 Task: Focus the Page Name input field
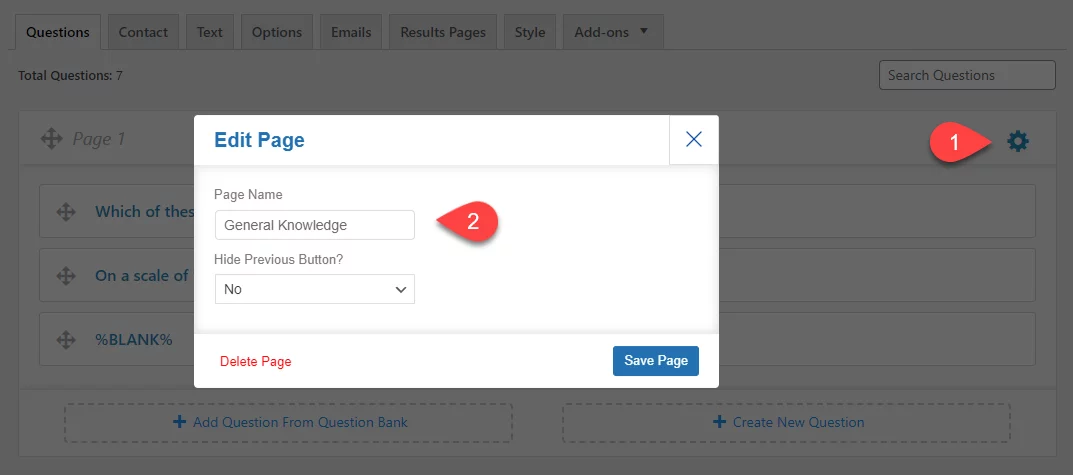coord(315,225)
